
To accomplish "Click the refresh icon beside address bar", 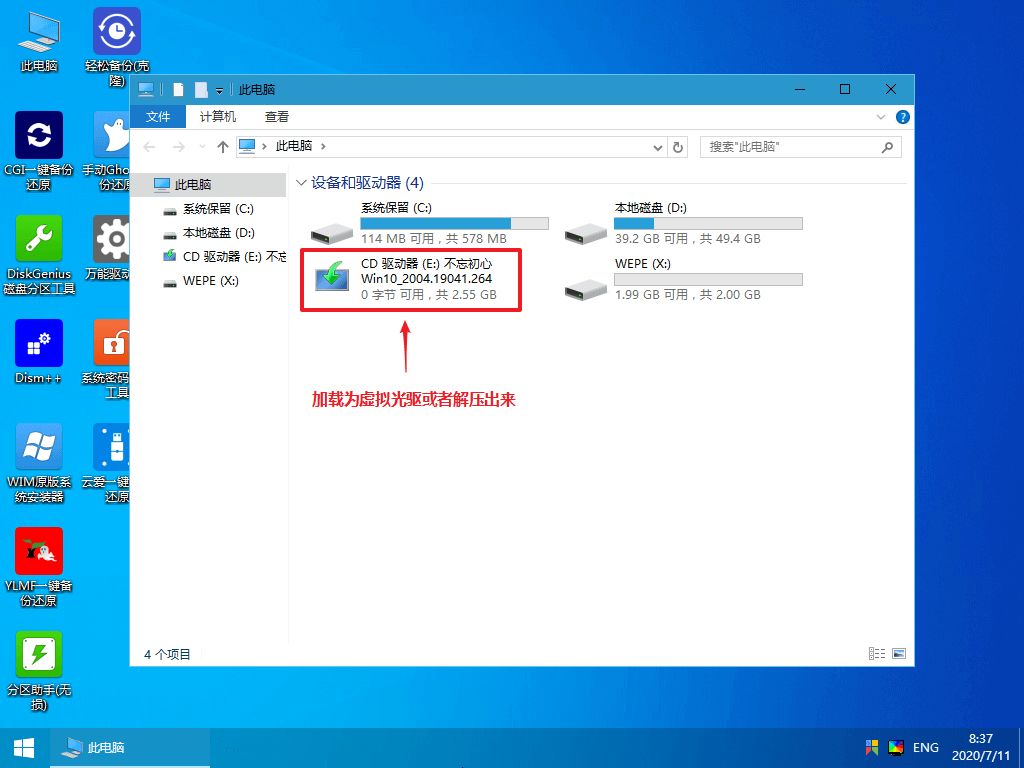I will click(679, 147).
